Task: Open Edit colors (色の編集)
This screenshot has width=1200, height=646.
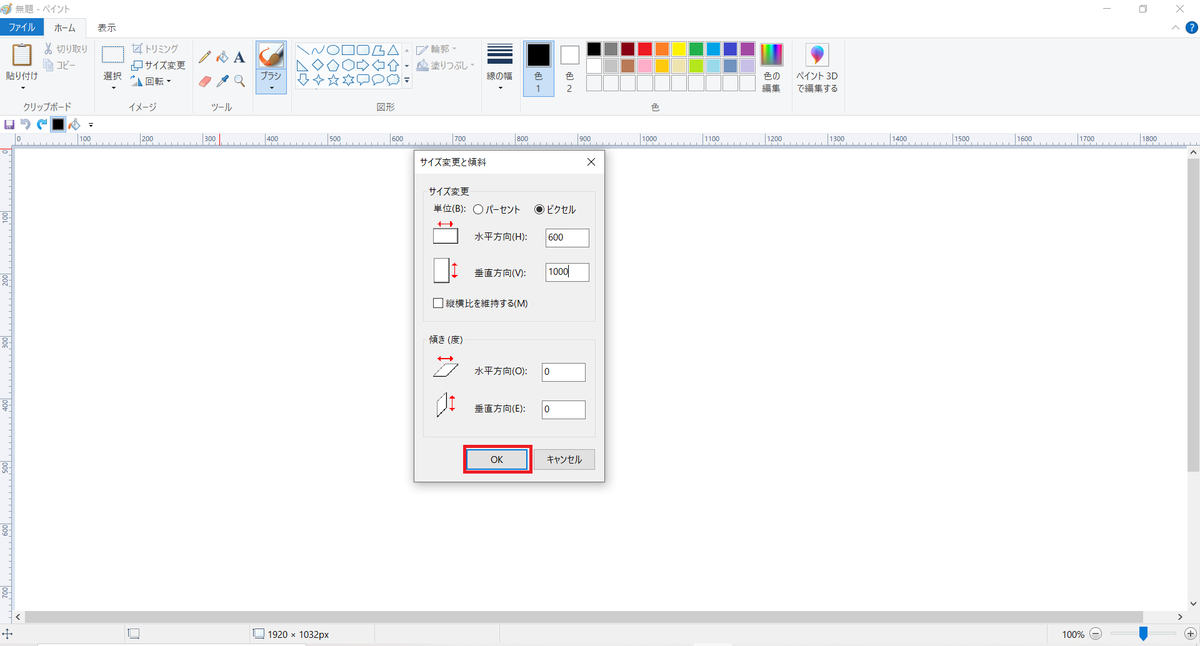Action: coord(771,68)
